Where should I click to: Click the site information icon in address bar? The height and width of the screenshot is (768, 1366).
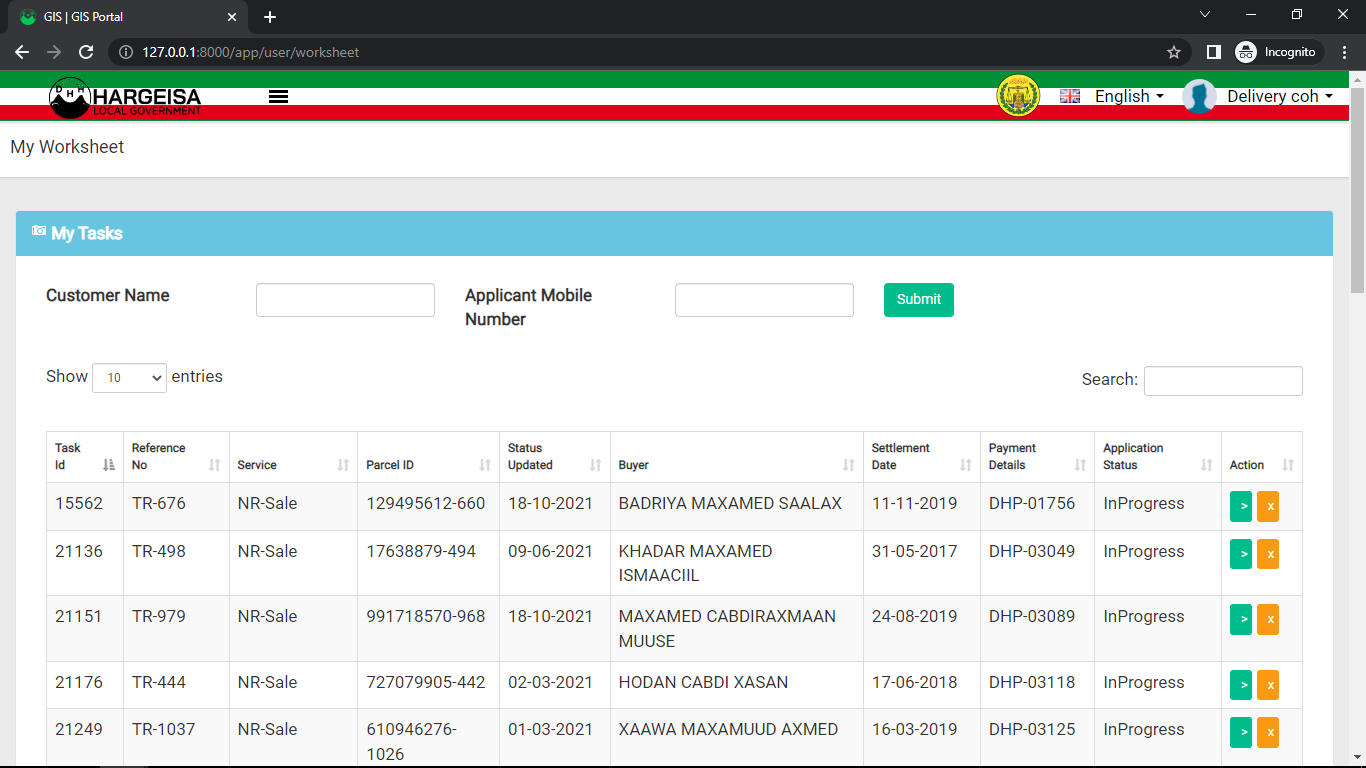point(126,52)
